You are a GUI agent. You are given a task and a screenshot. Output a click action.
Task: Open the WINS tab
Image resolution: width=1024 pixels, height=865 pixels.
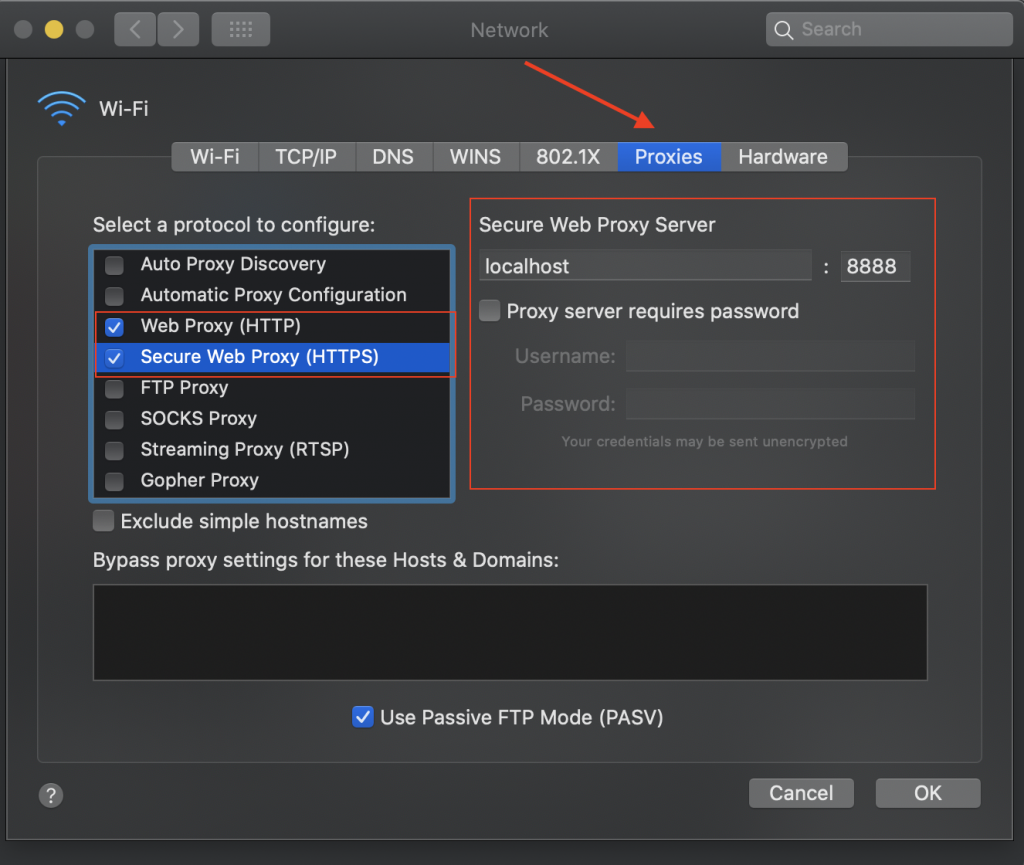pos(475,157)
